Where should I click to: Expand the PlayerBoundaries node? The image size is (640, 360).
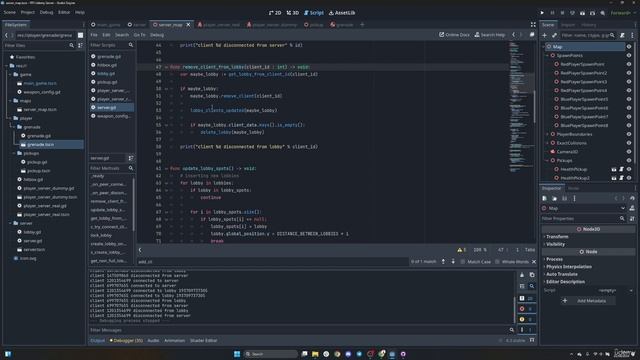548,134
